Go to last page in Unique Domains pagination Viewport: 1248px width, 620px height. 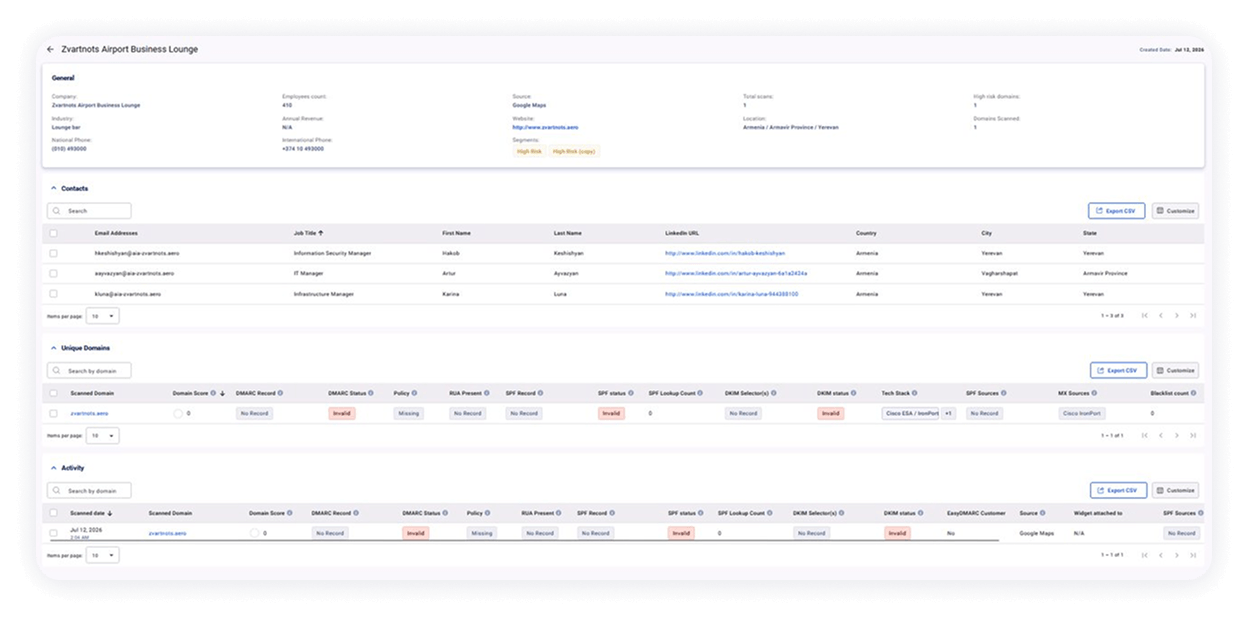tap(1193, 435)
